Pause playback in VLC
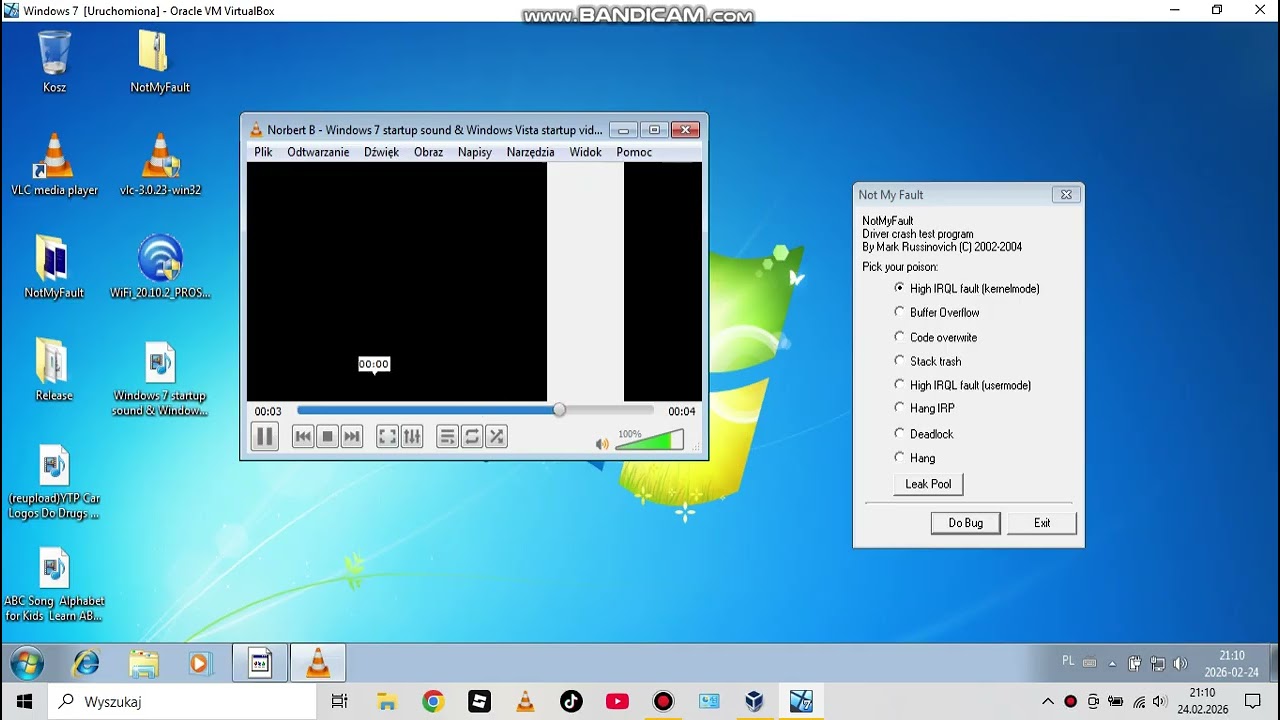Screen dimensions: 1280x720 click(264, 436)
